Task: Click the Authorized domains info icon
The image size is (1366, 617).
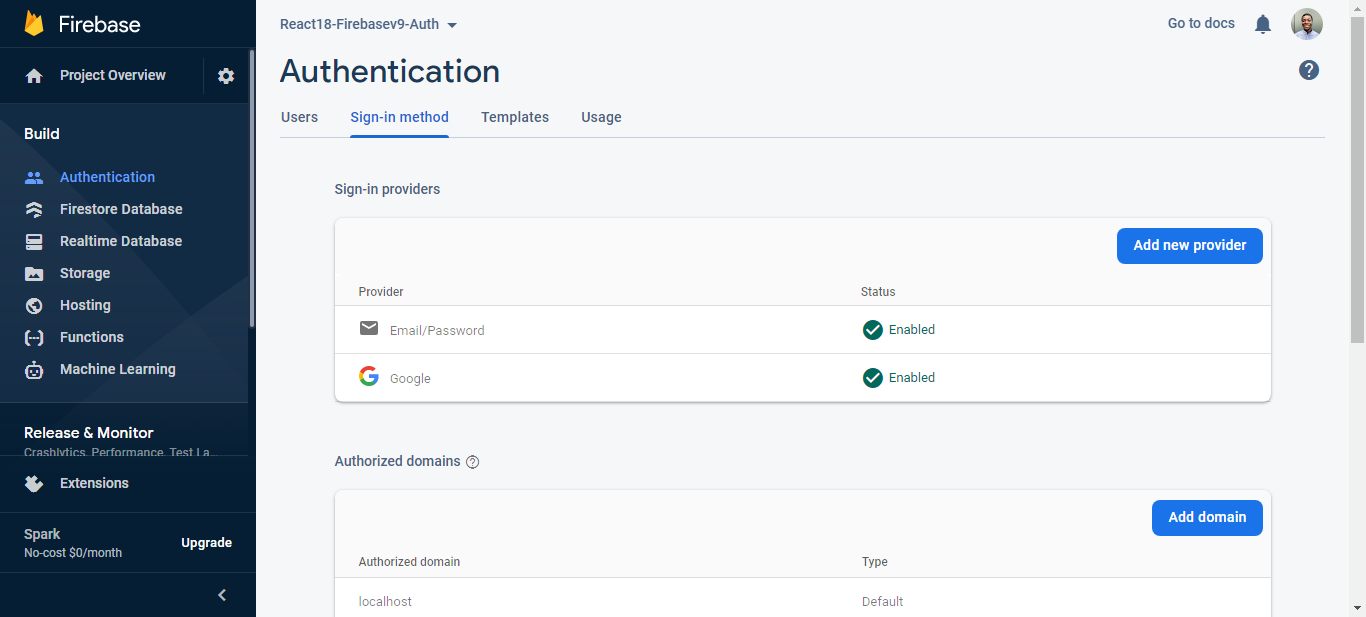Action: [473, 462]
